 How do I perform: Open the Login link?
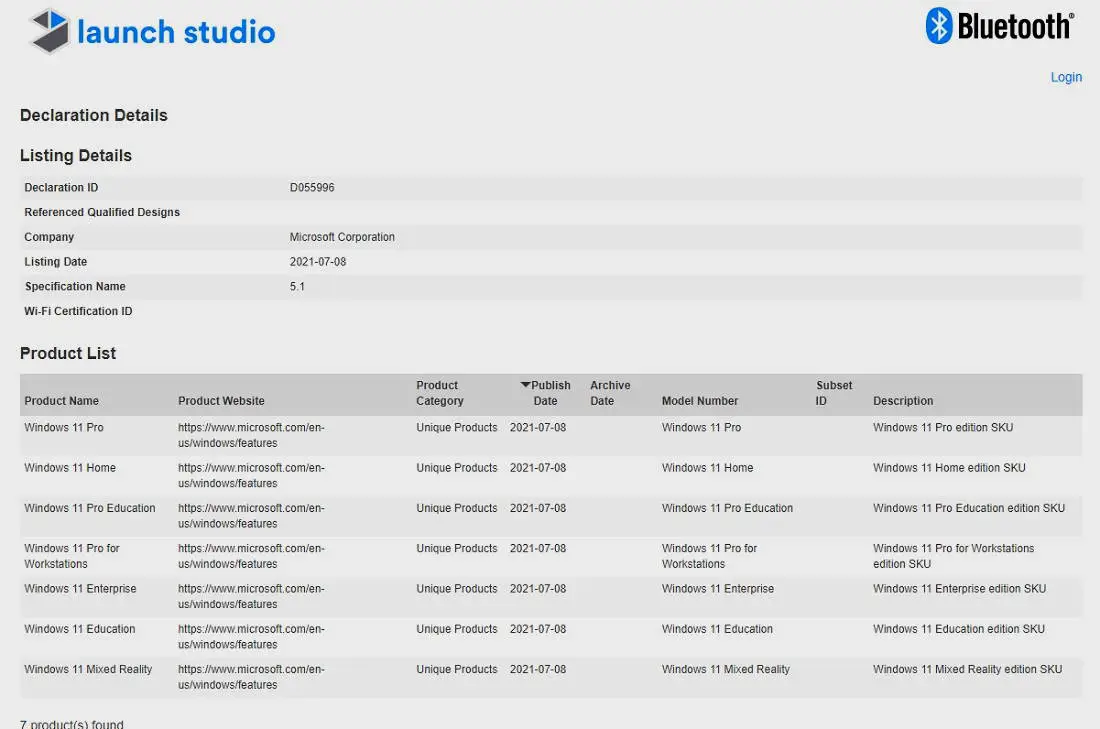[x=1066, y=77]
